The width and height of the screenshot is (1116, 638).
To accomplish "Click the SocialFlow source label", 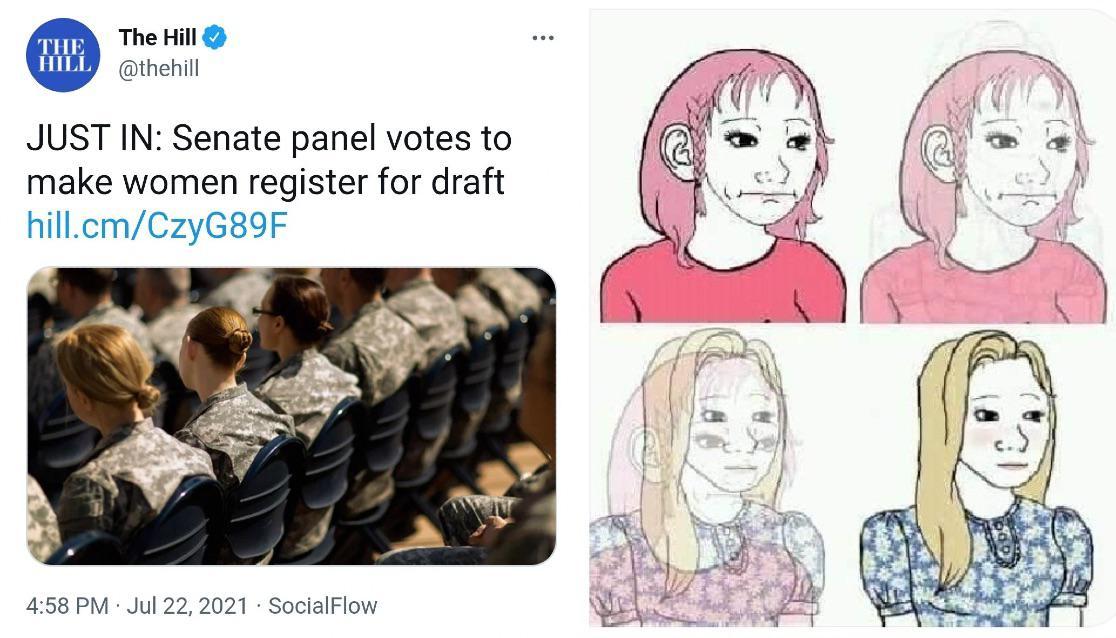I will coord(323,605).
